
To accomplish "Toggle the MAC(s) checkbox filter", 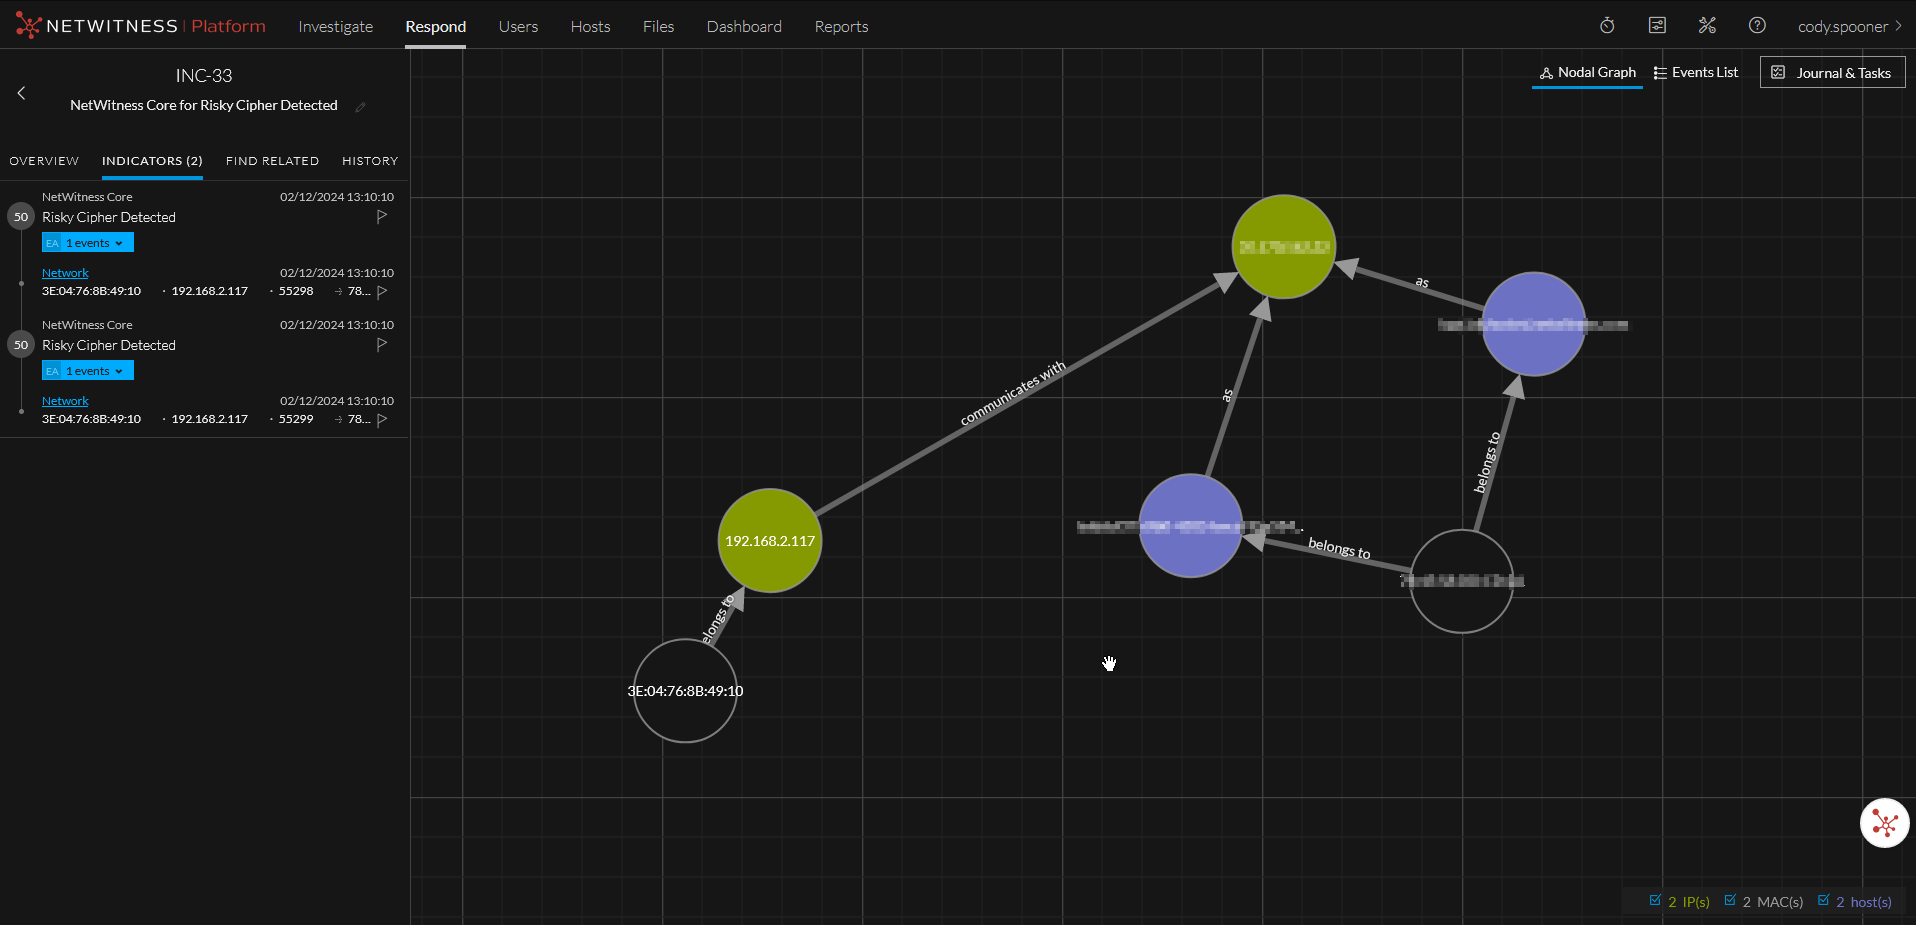I will tap(1730, 901).
